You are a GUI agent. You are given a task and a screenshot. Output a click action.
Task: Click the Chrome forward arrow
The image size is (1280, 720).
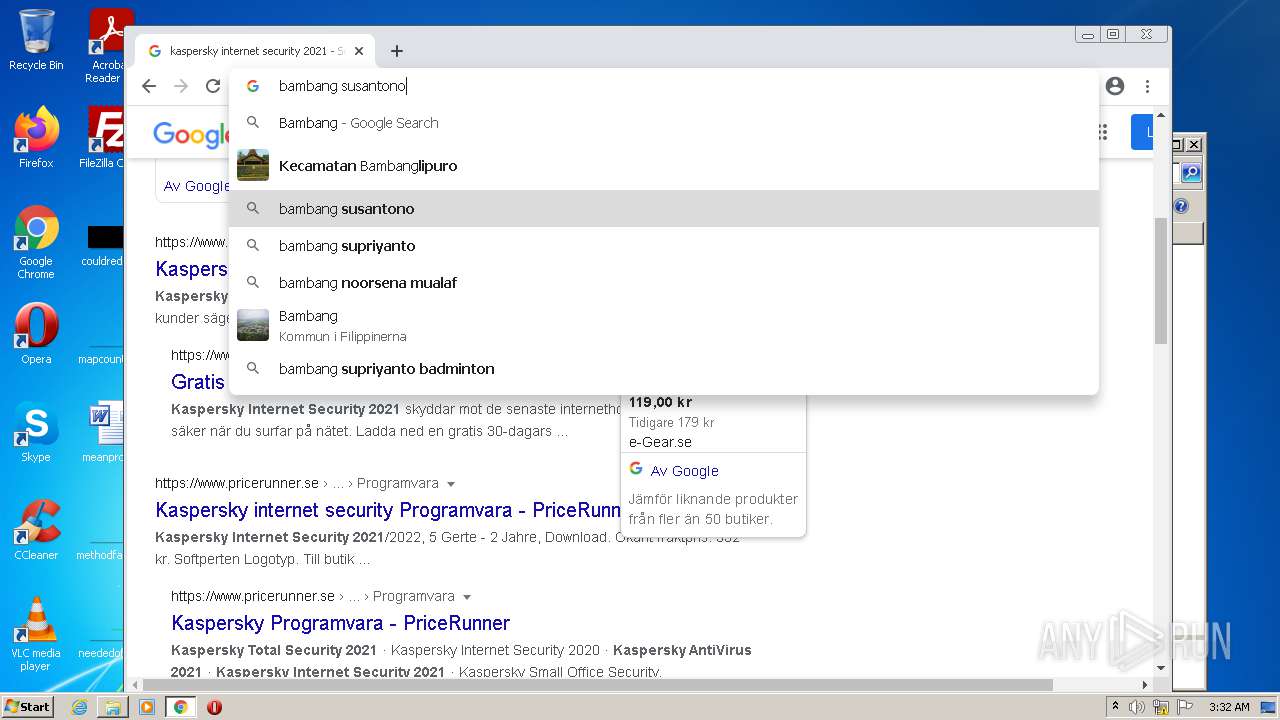click(x=181, y=86)
